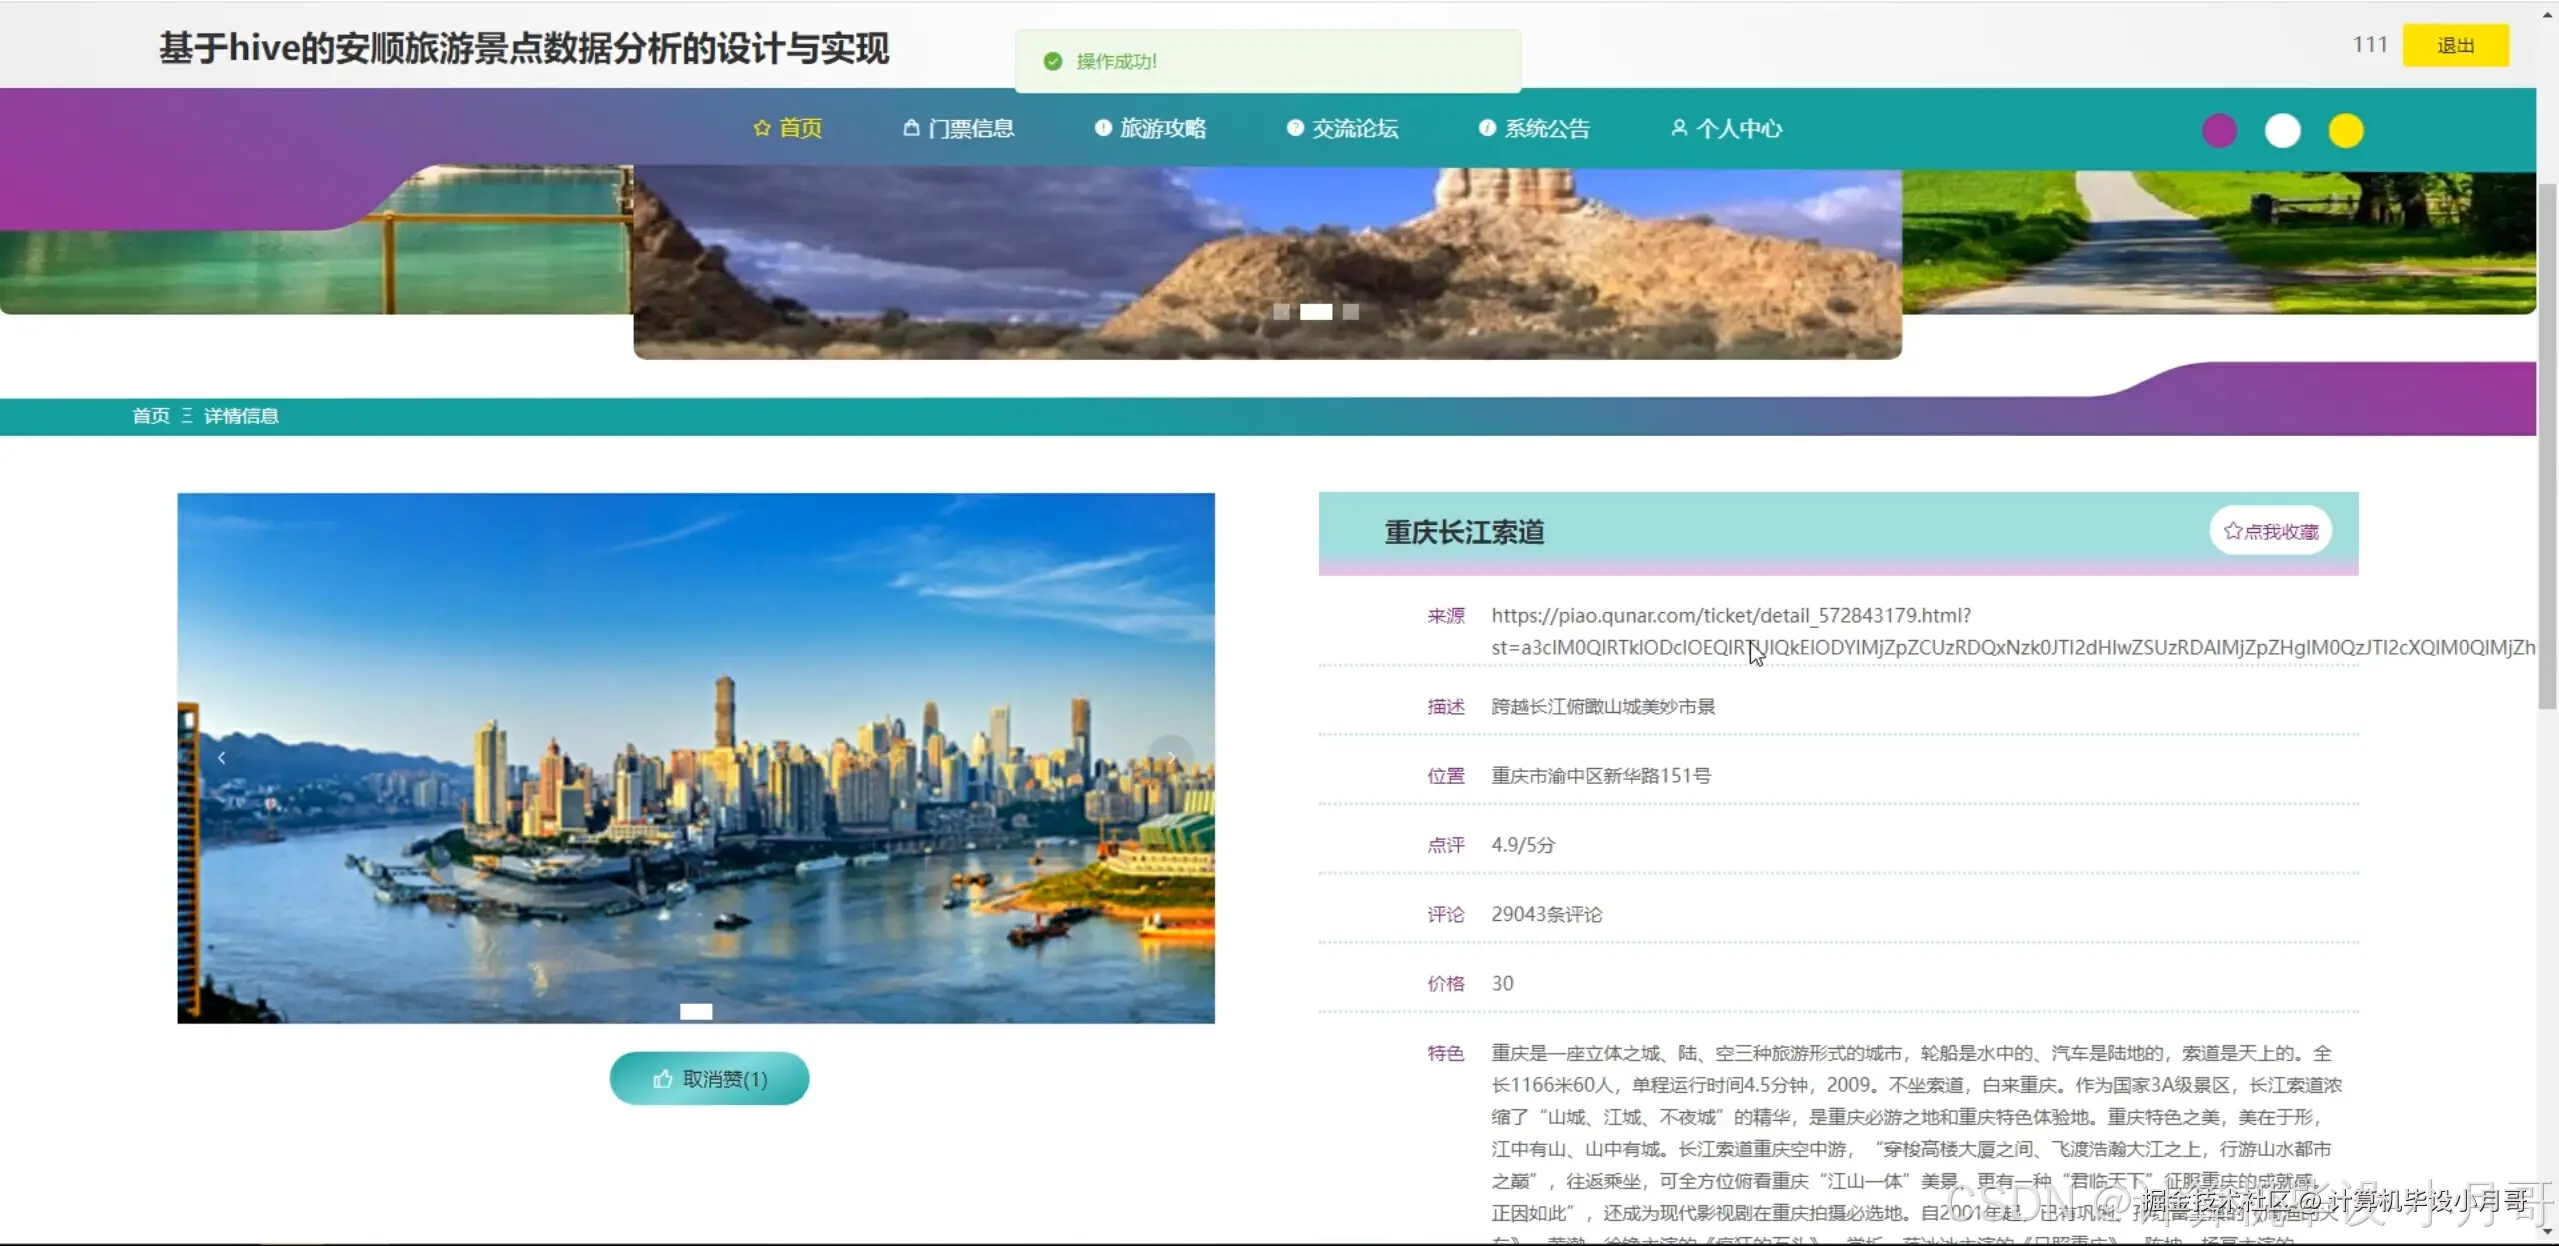Toggle the purple circle in the navigation bar
Image resolution: width=2559 pixels, height=1246 pixels.
click(2217, 130)
